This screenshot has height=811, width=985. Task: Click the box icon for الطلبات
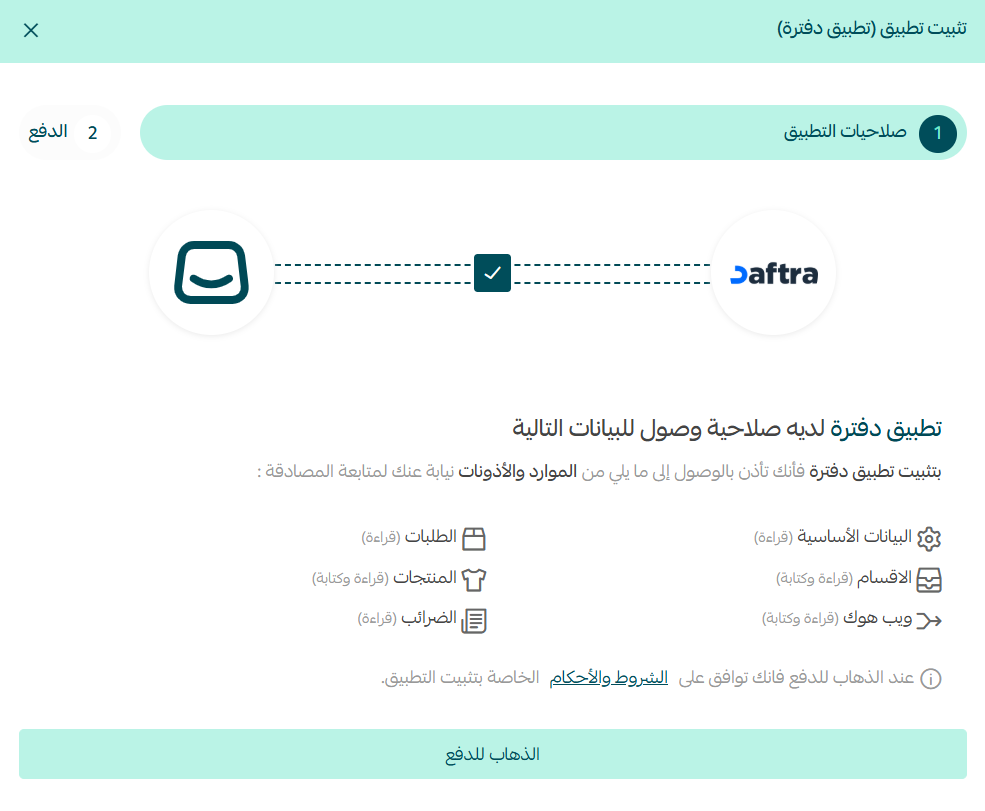tap(474, 538)
